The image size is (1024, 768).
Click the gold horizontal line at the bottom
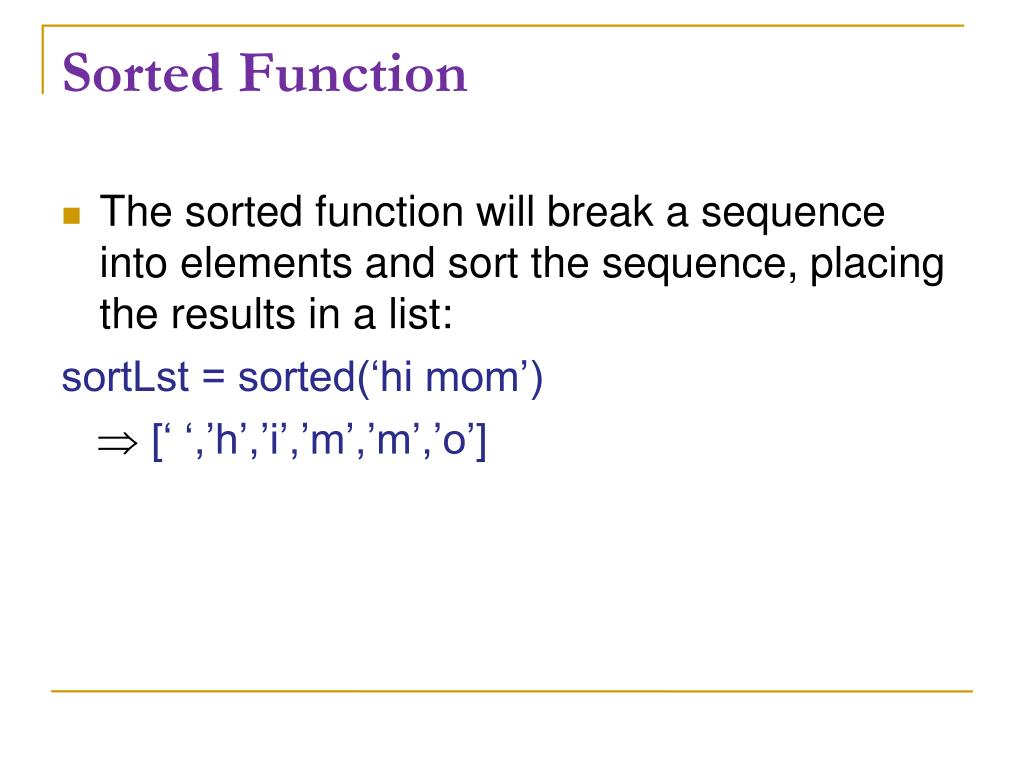pyautogui.click(x=511, y=690)
